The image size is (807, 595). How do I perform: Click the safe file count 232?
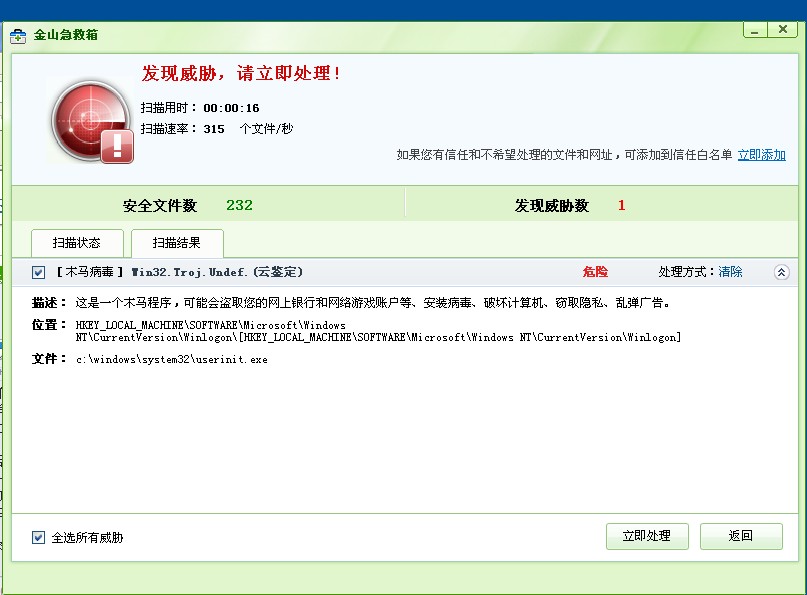tap(239, 205)
